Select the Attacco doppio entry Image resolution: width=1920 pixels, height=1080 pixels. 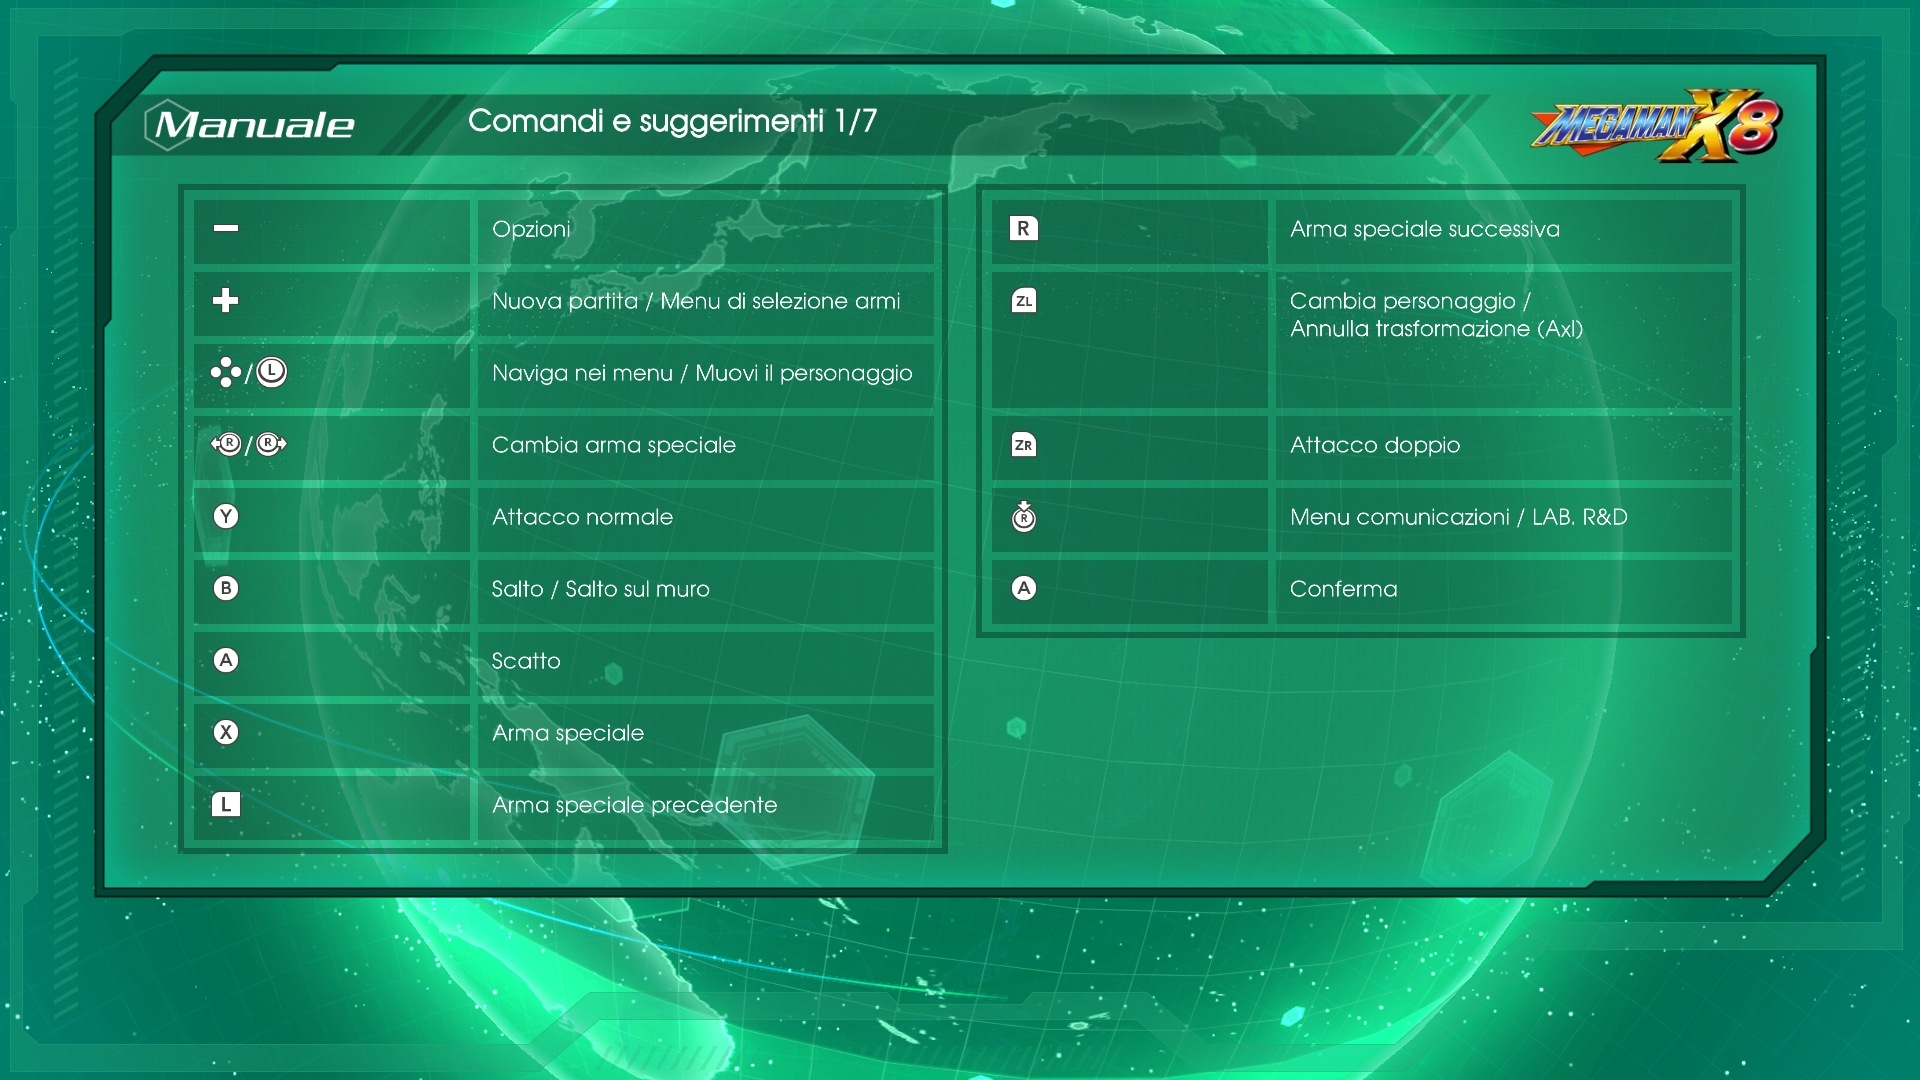coord(1375,445)
